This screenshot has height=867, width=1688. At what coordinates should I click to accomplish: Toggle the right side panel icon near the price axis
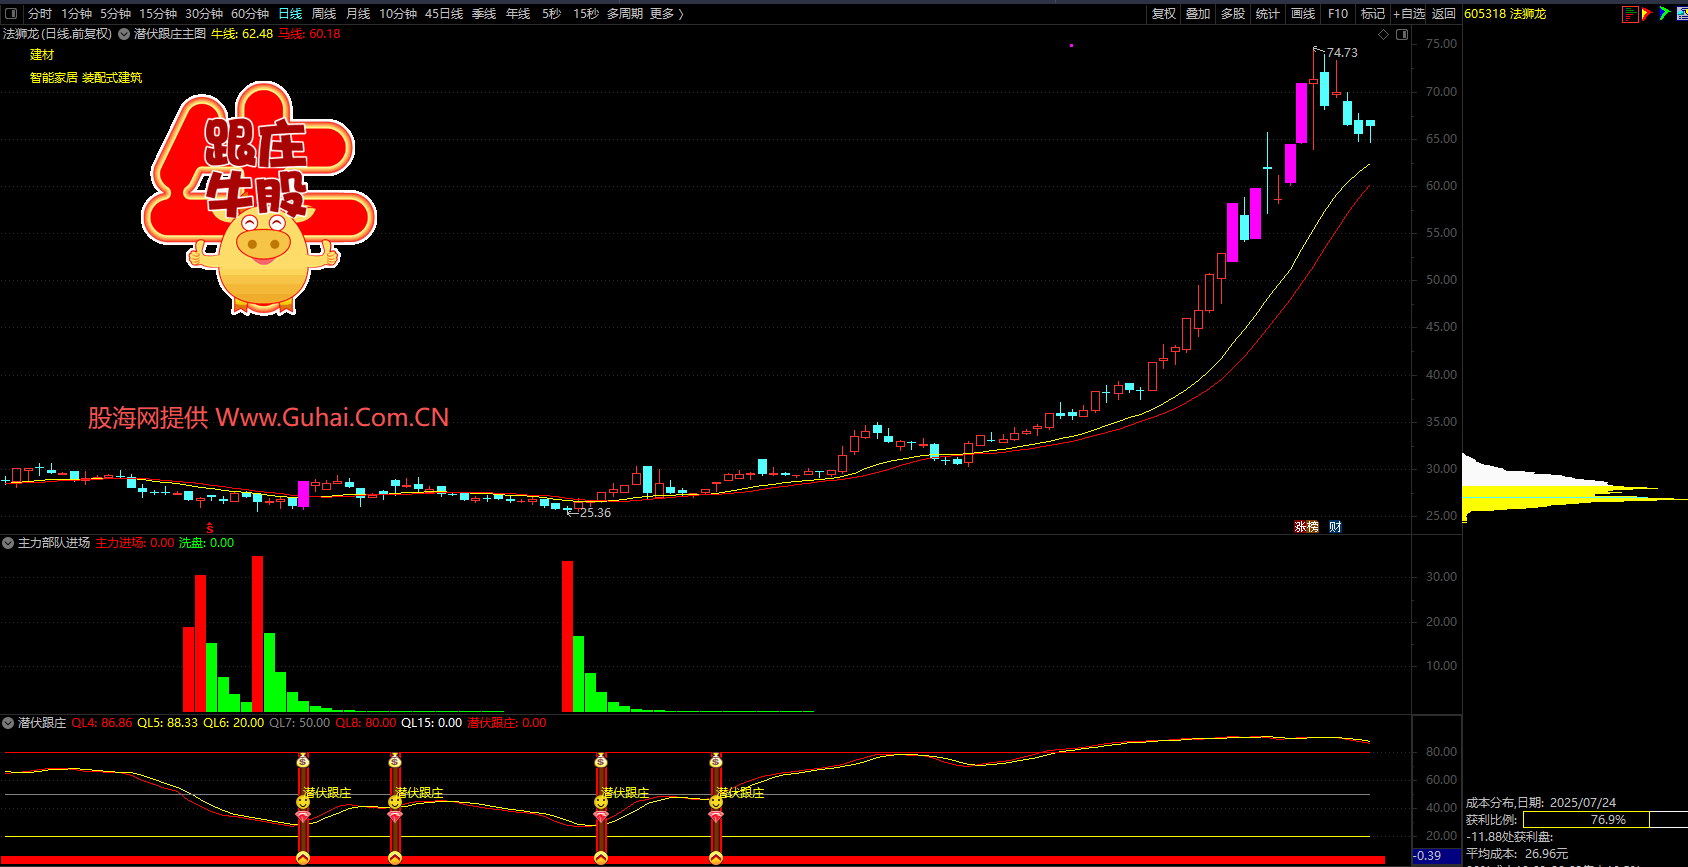pyautogui.click(x=1402, y=34)
